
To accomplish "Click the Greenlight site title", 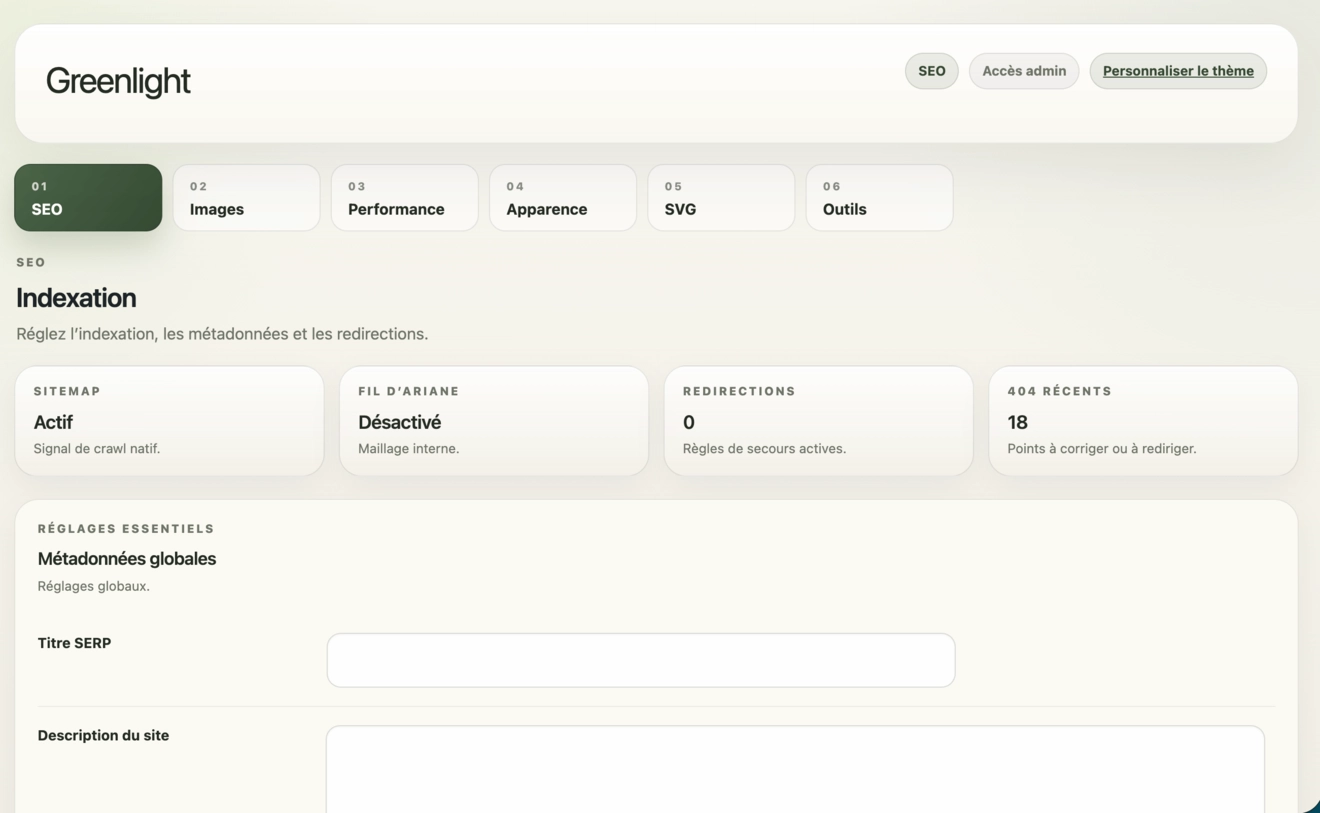I will pos(118,80).
